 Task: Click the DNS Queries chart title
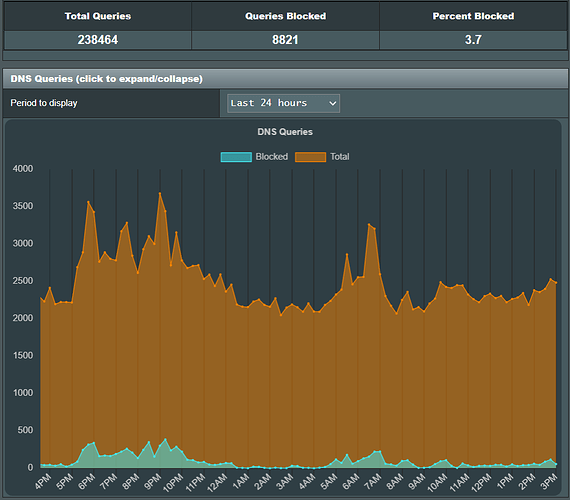coord(285,132)
